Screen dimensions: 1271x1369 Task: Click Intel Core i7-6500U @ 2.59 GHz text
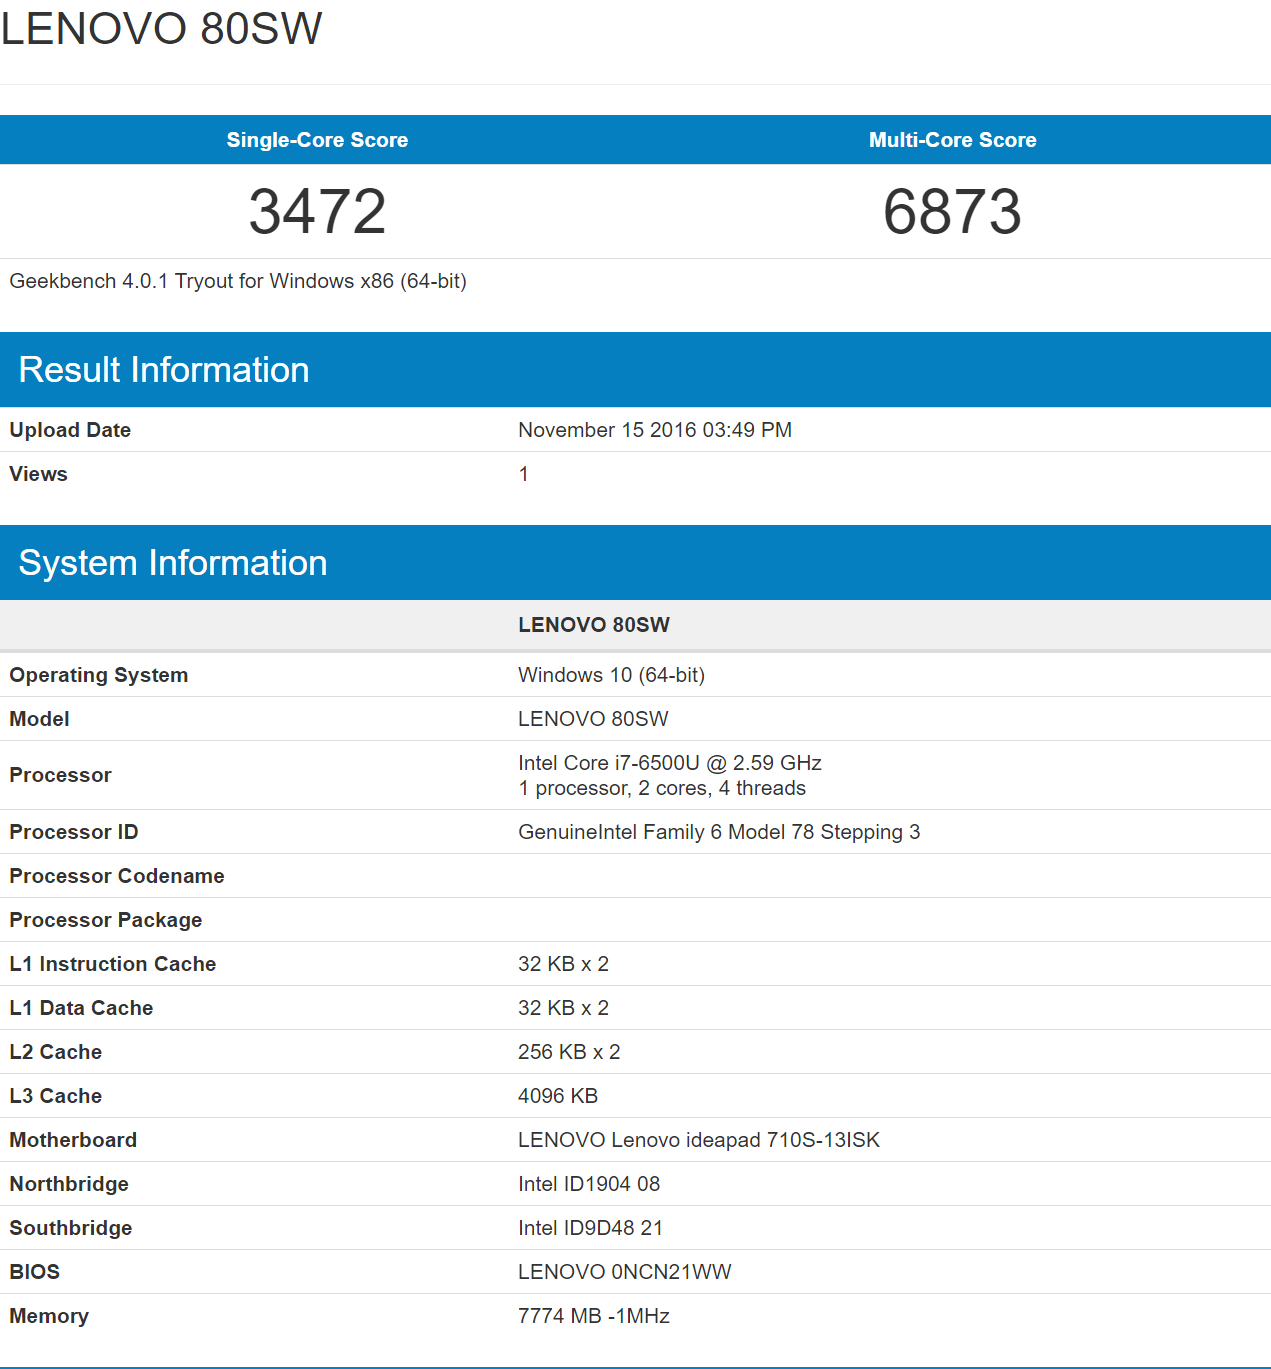[670, 763]
